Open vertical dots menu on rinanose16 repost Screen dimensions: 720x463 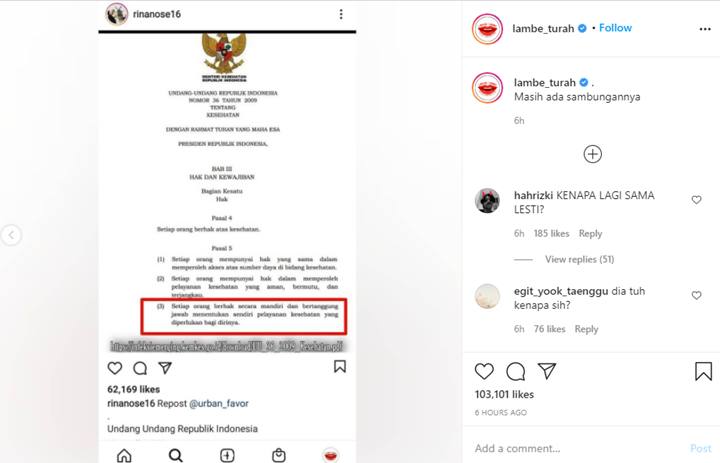(x=341, y=14)
